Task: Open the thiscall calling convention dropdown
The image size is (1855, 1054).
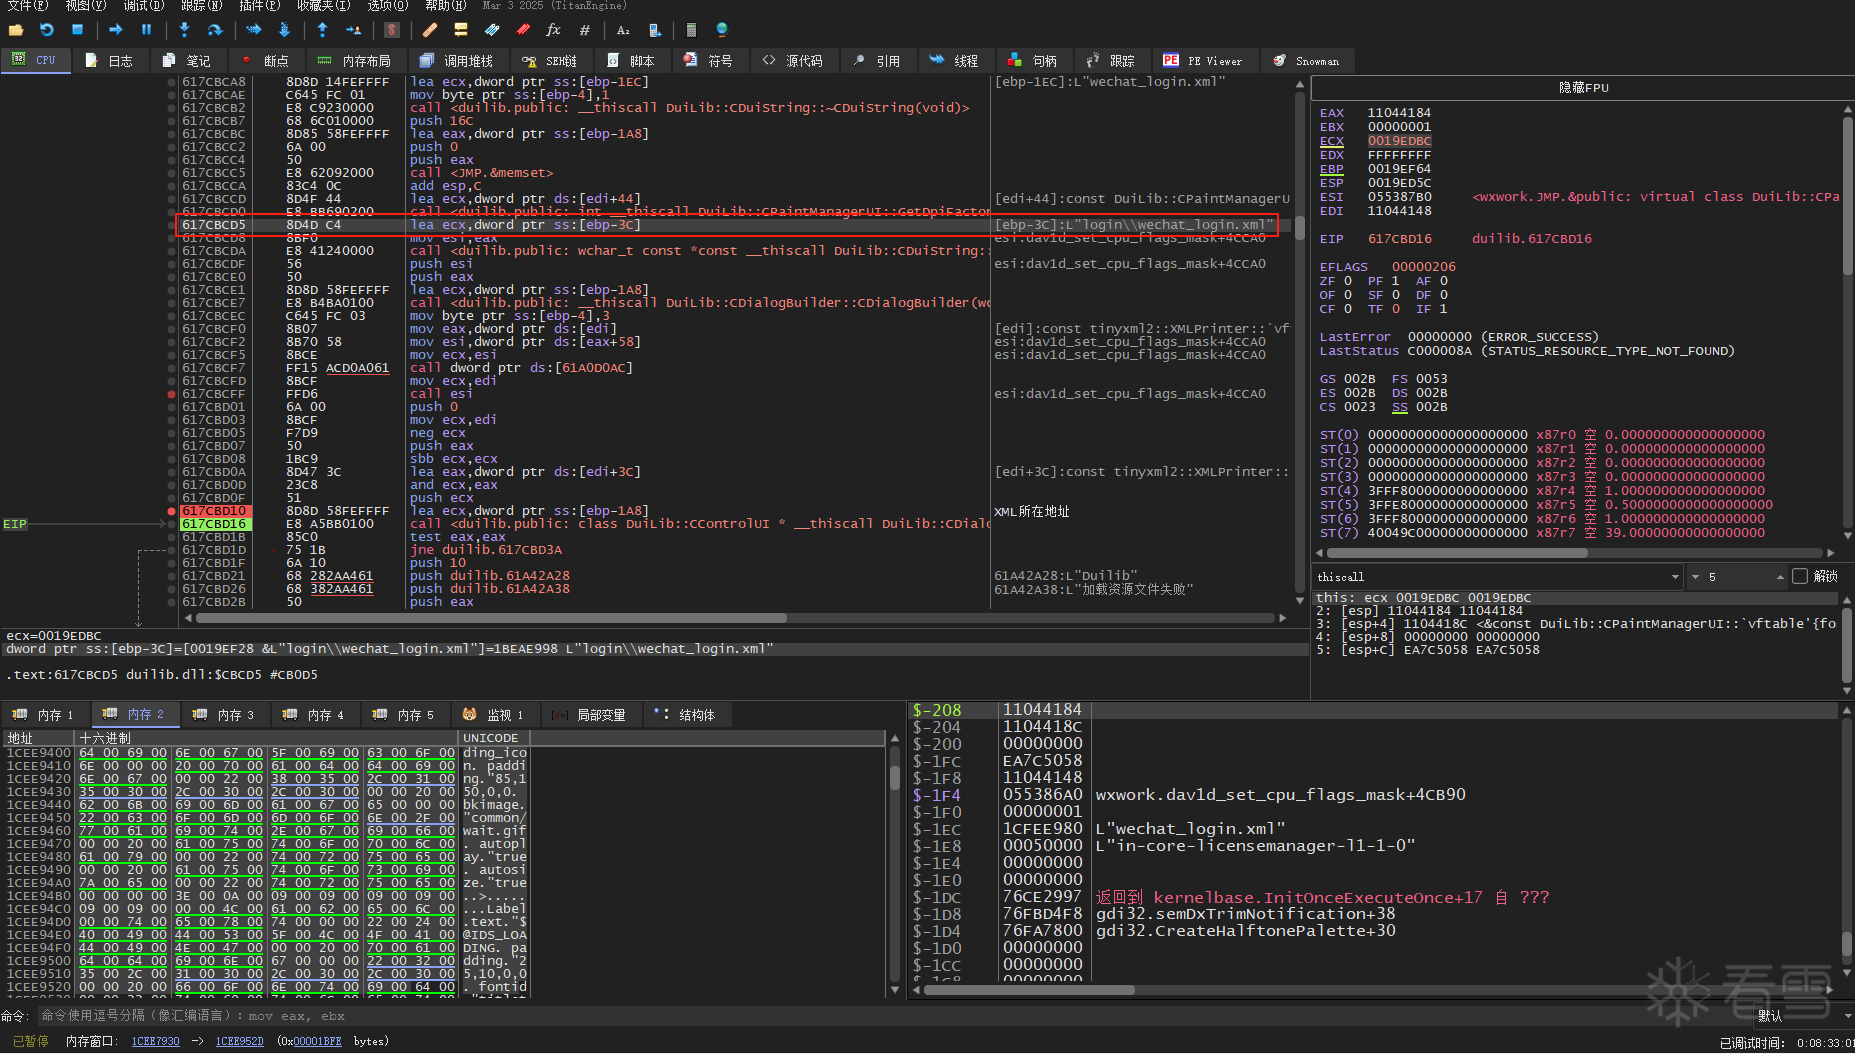Action: point(1675,577)
